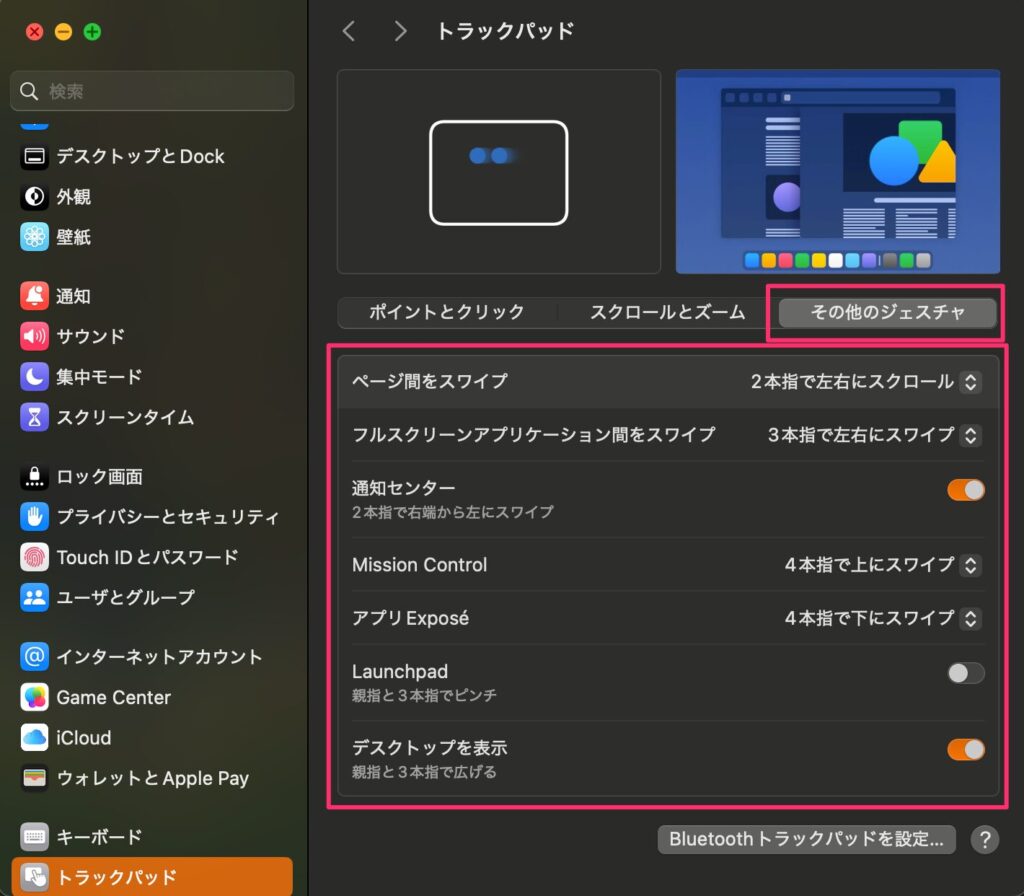Click the Bluetoothトラックパッドを設定 button

[x=806, y=839]
